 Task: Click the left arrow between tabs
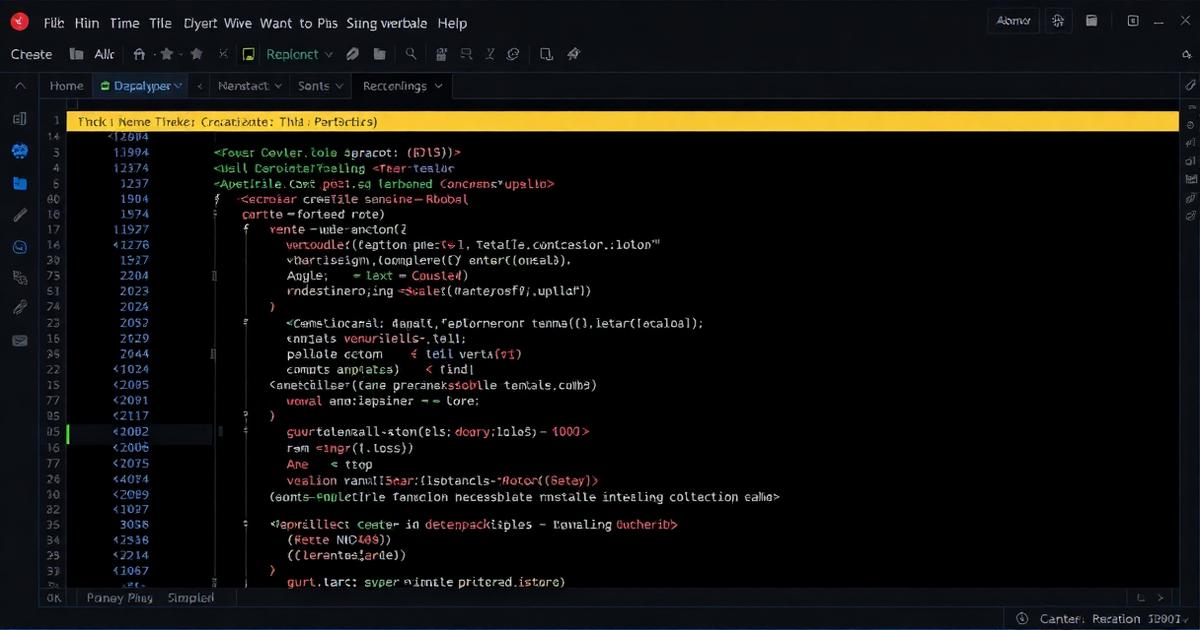tap(199, 86)
